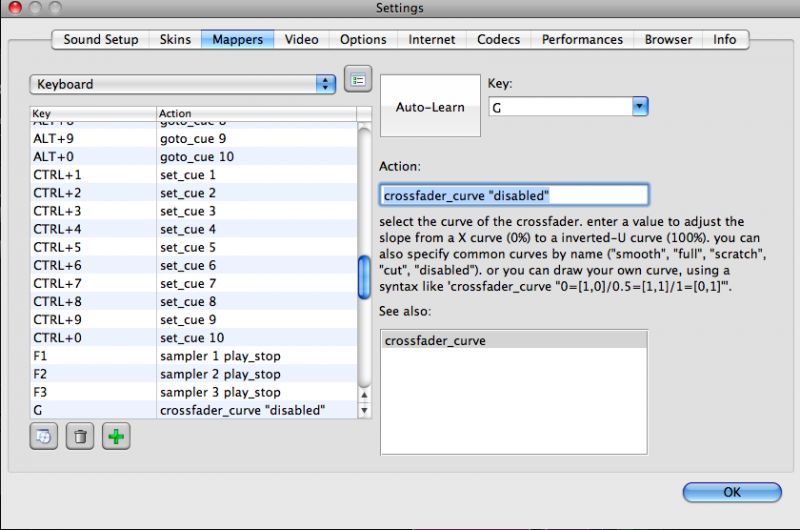Viewport: 800px width, 530px height.
Task: Select the F1 sampler 1 play_stop row
Action: (190, 356)
